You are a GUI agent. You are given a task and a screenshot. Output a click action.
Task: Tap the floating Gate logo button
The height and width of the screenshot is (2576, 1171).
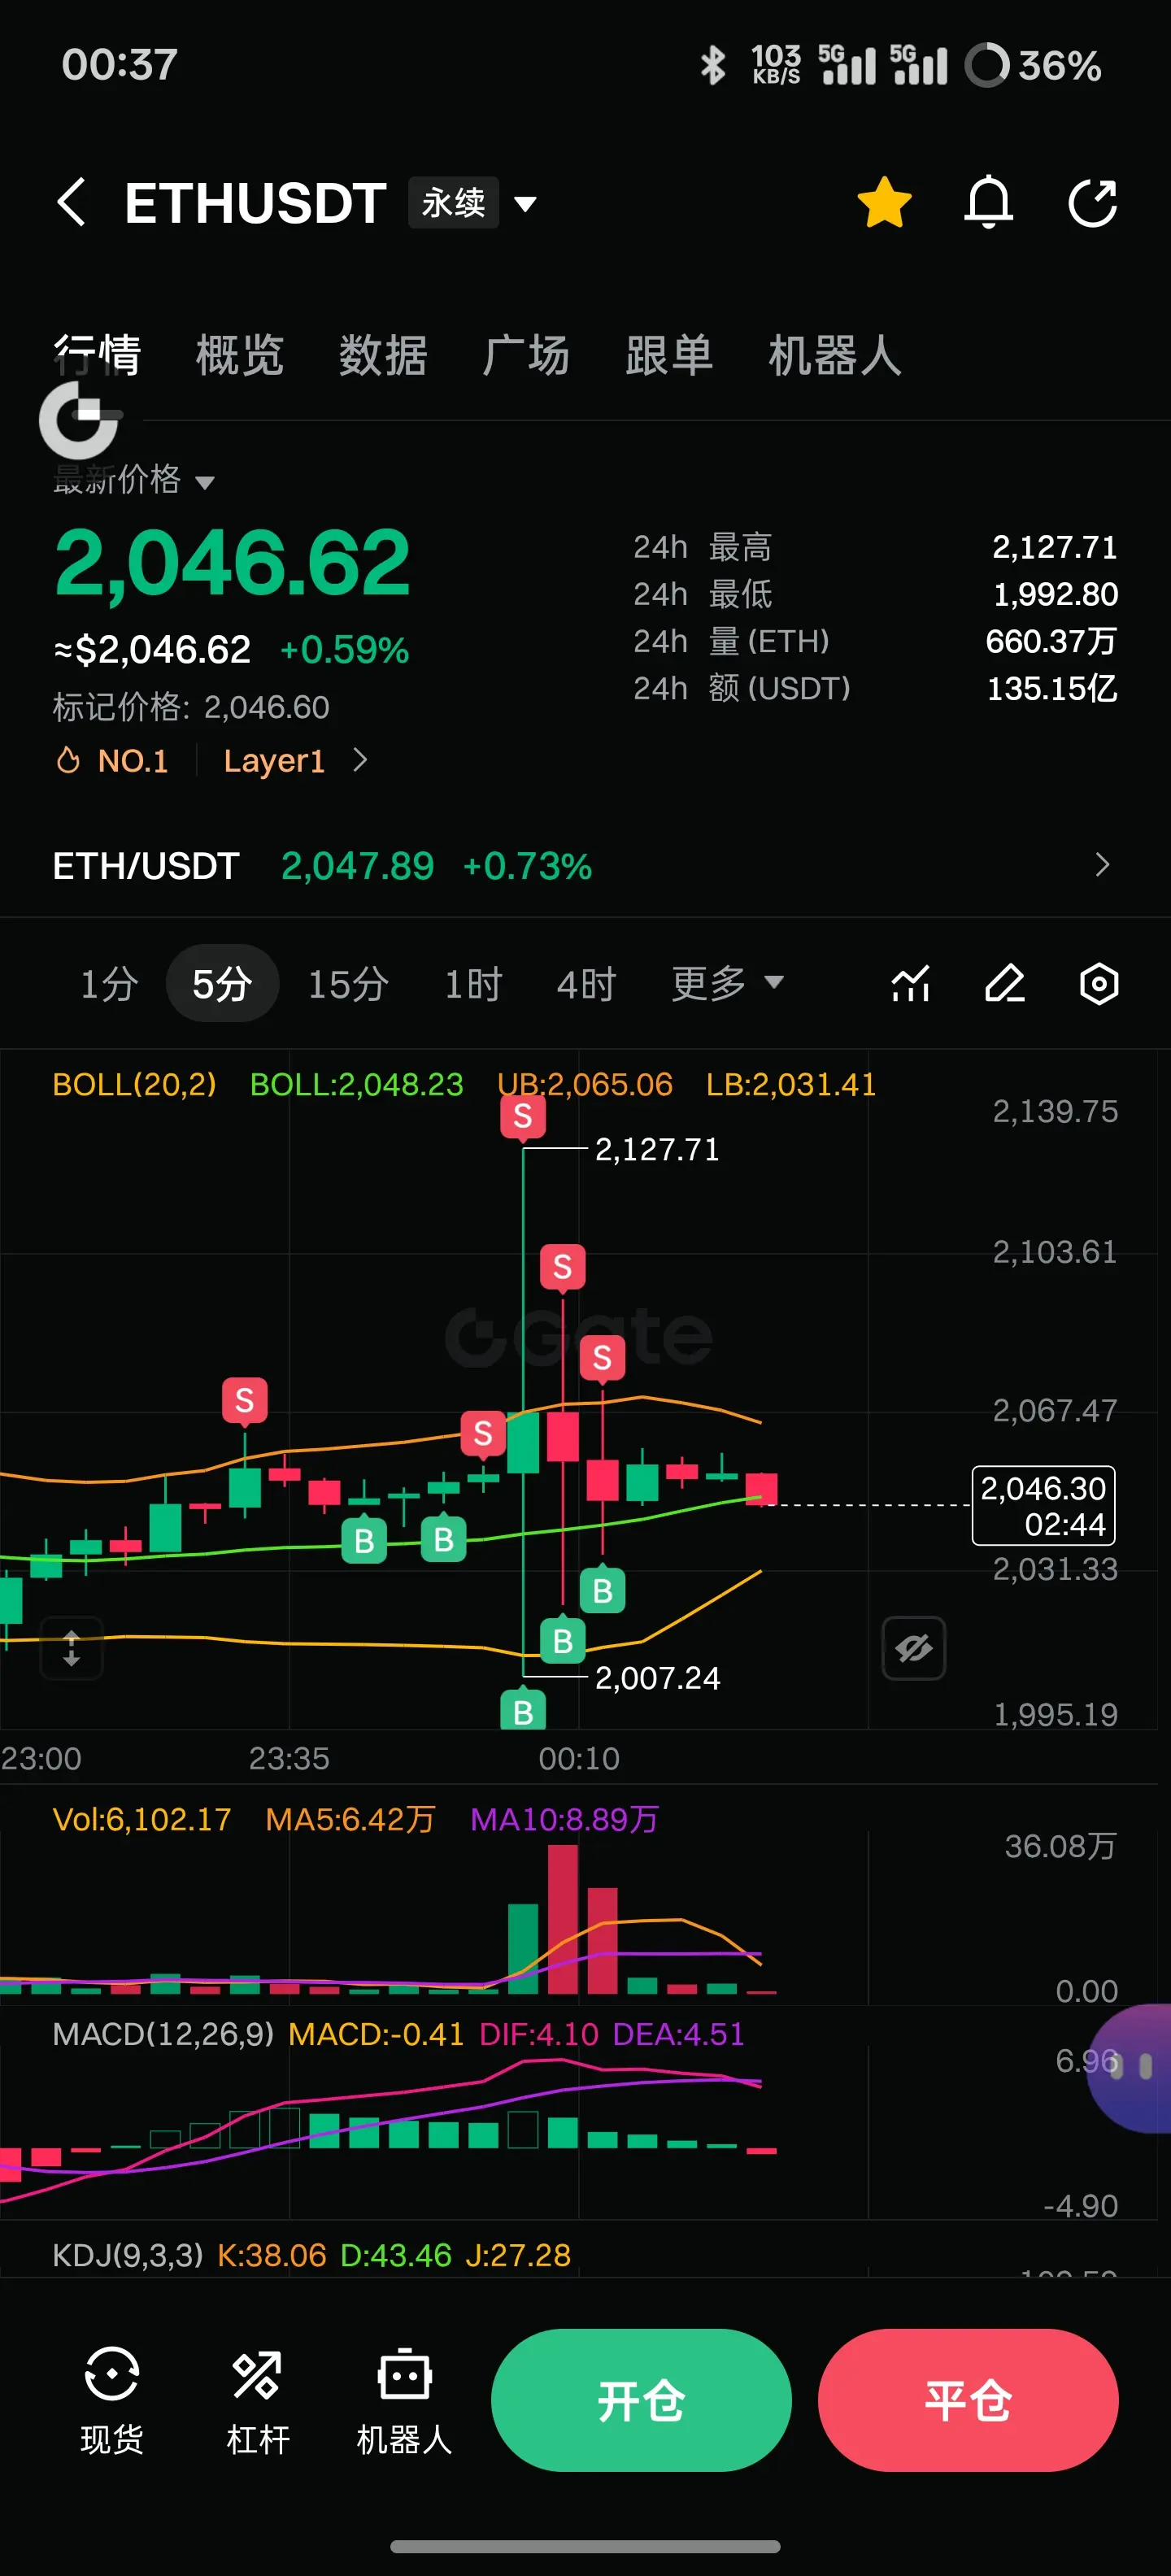pyautogui.click(x=78, y=420)
